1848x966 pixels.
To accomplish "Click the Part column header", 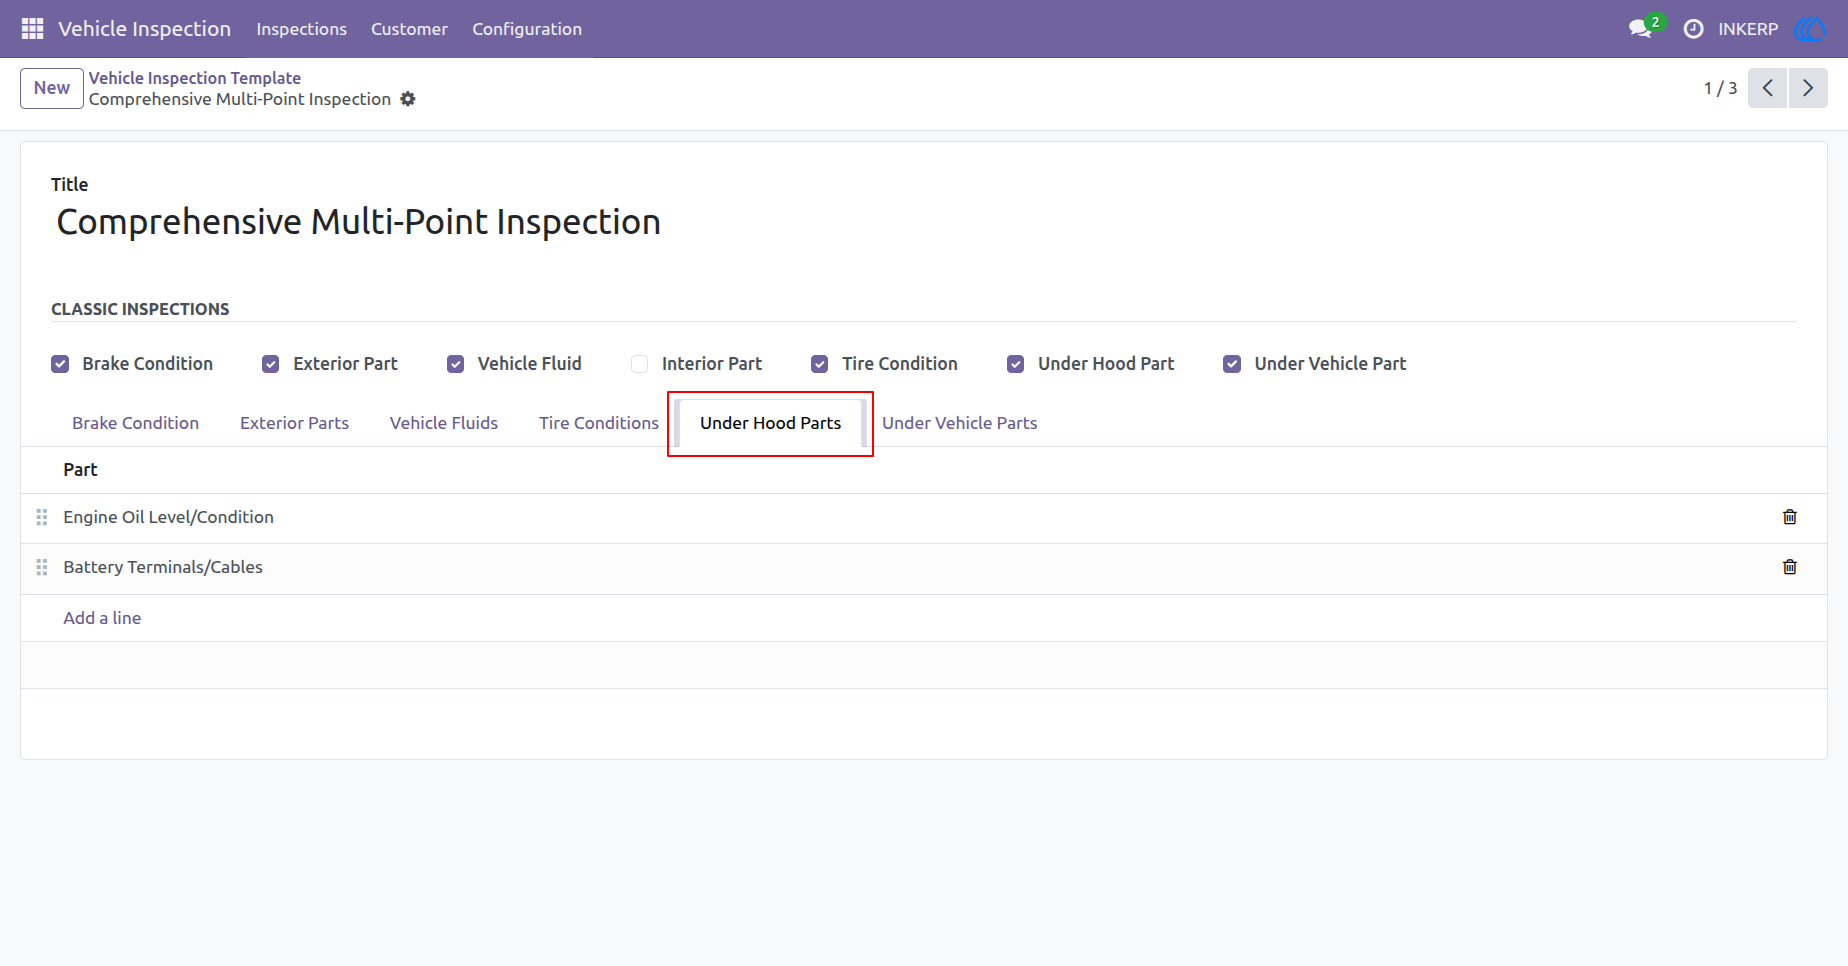I will 80,470.
